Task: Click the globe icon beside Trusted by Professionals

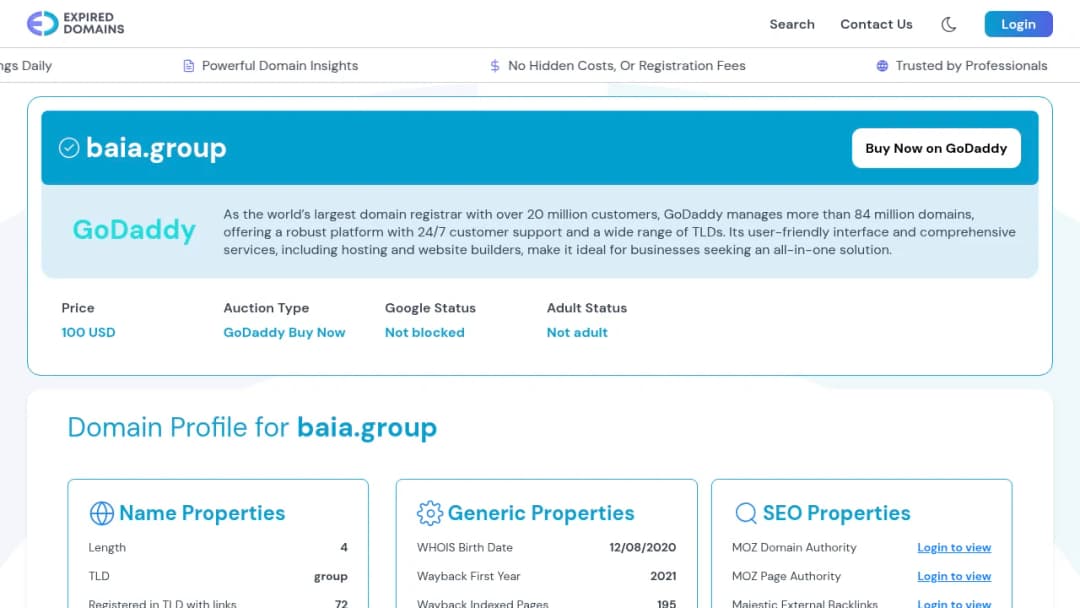Action: point(882,66)
